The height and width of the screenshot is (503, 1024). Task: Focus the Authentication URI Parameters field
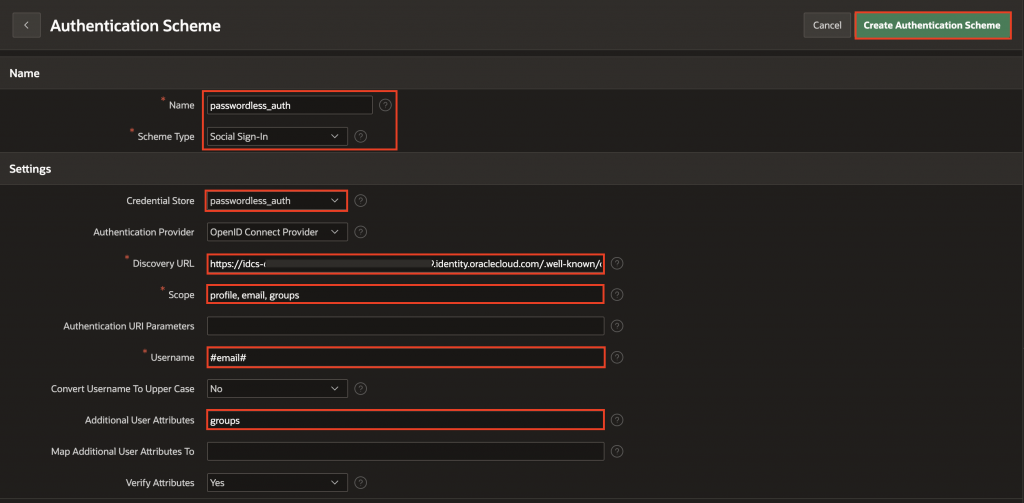(405, 326)
